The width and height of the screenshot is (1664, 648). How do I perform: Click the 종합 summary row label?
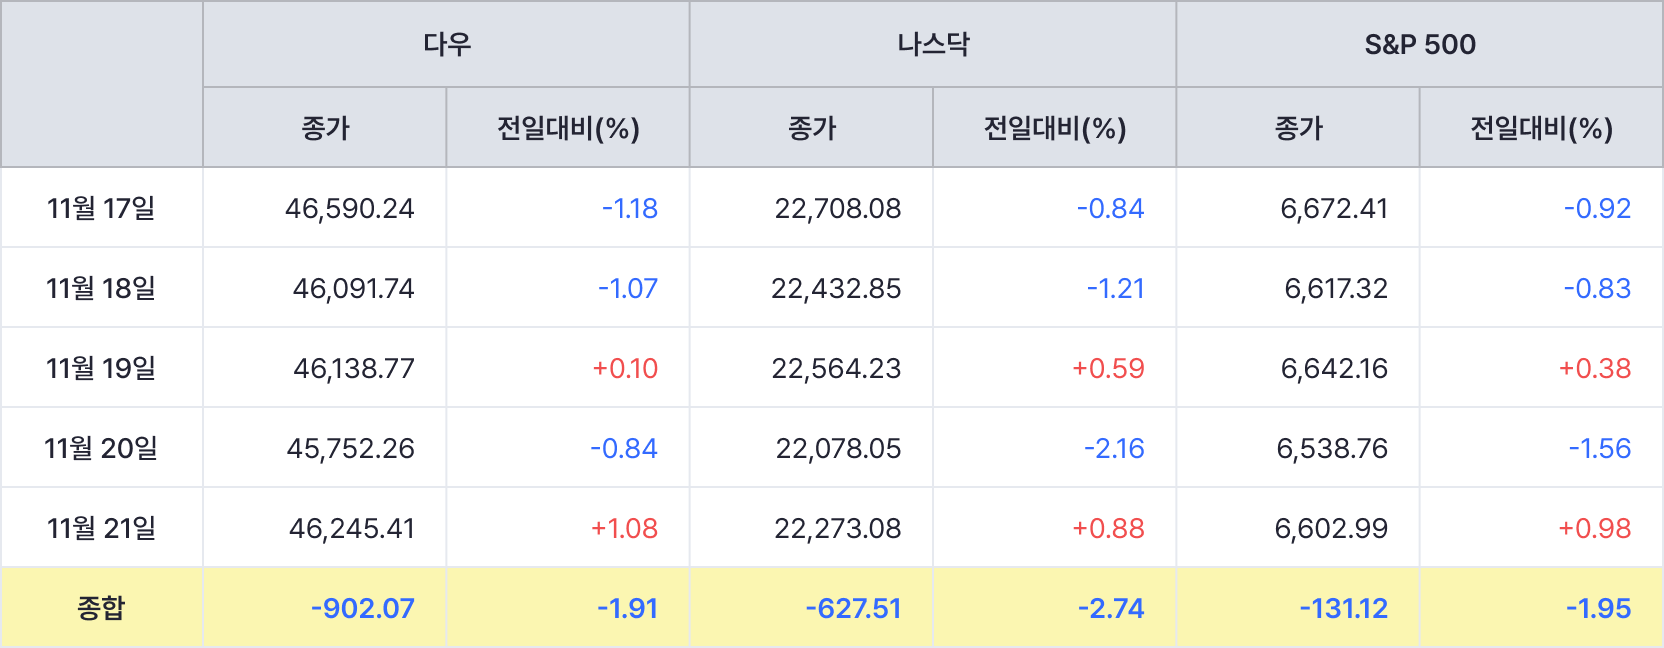pos(101,608)
